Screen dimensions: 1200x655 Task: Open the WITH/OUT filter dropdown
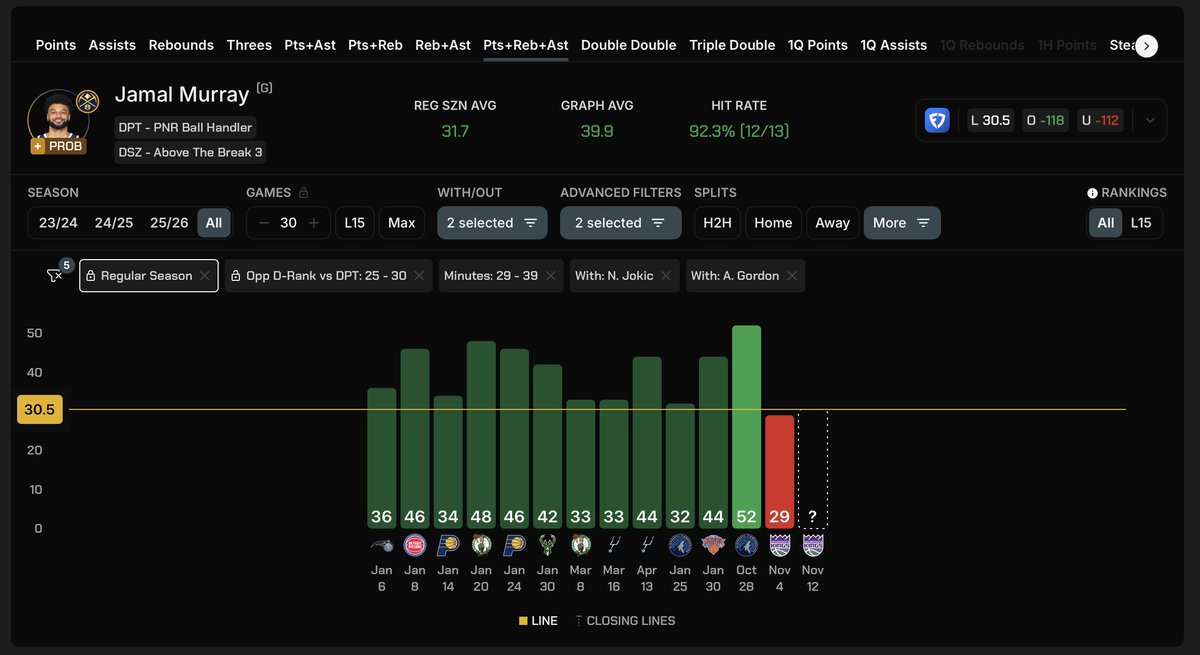pyautogui.click(x=492, y=223)
